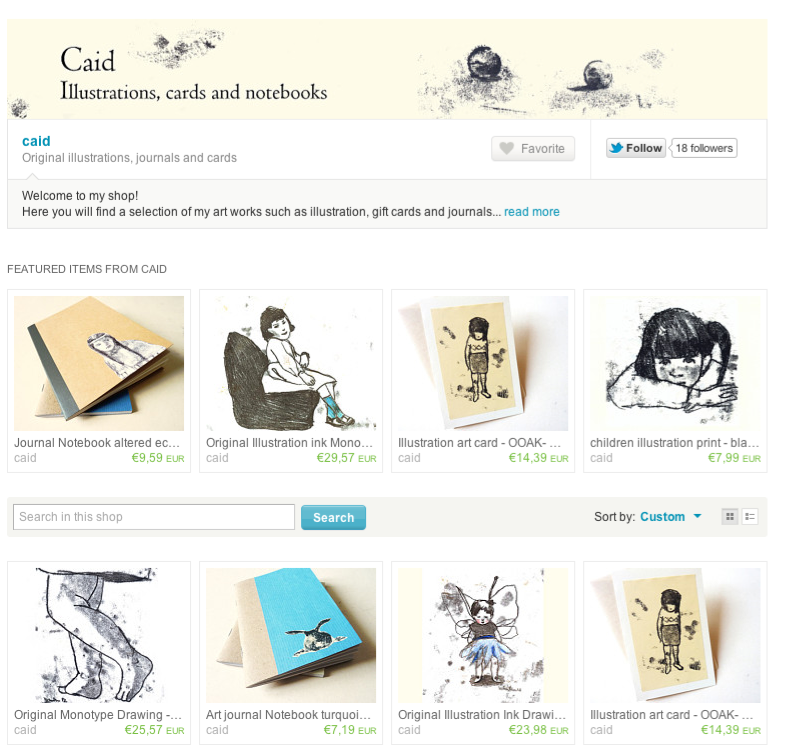Focus the Search in this shop field
Image resolution: width=808 pixels, height=748 pixels.
point(154,517)
